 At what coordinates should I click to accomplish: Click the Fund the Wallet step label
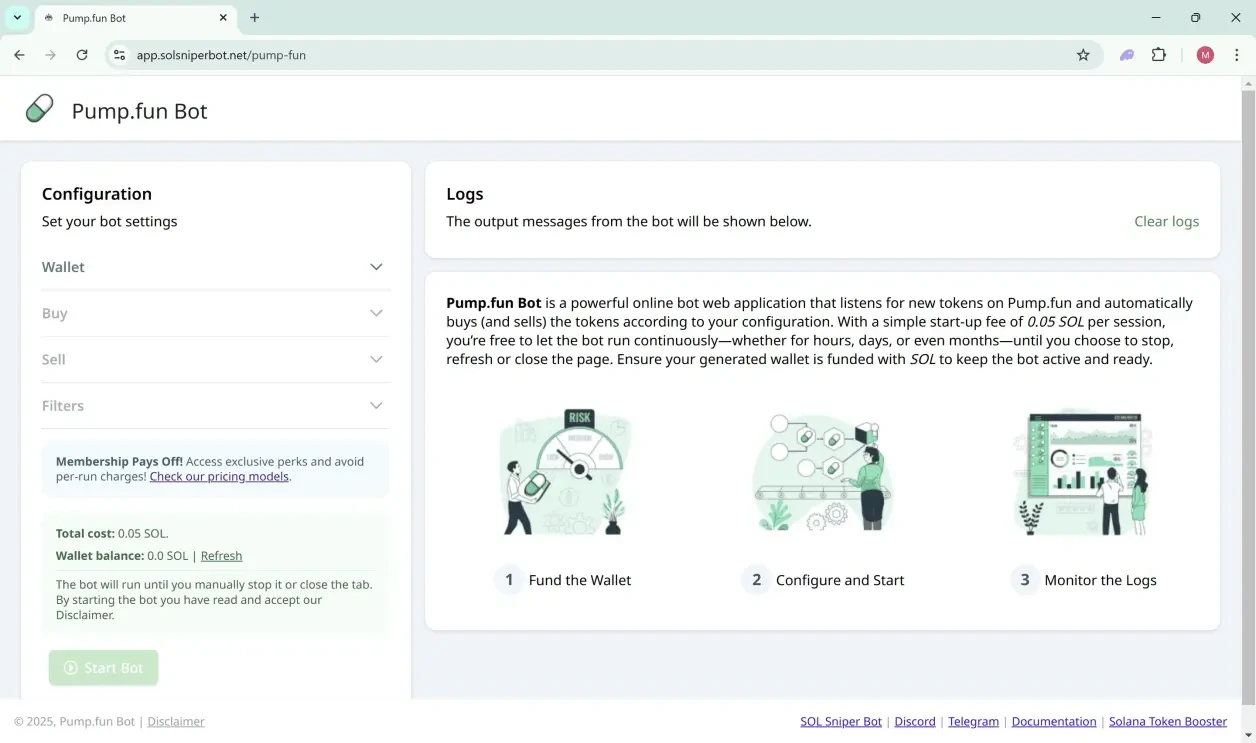tap(580, 580)
